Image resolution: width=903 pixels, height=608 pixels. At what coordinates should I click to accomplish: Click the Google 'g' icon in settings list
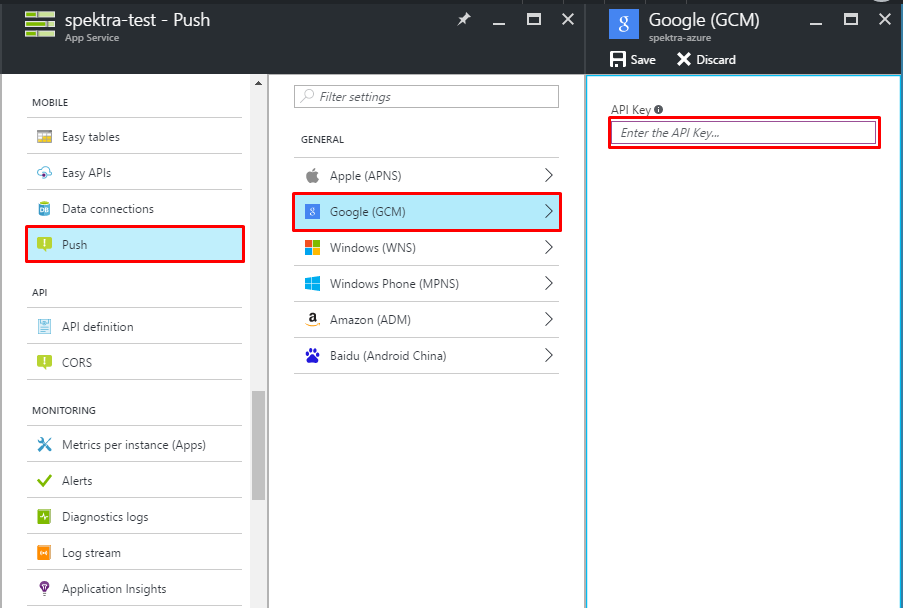[x=312, y=211]
